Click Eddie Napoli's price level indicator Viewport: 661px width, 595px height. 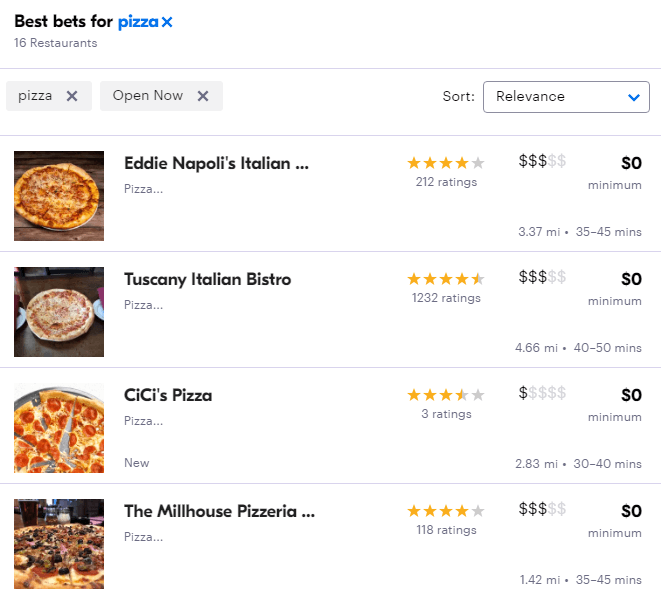pyautogui.click(x=542, y=162)
